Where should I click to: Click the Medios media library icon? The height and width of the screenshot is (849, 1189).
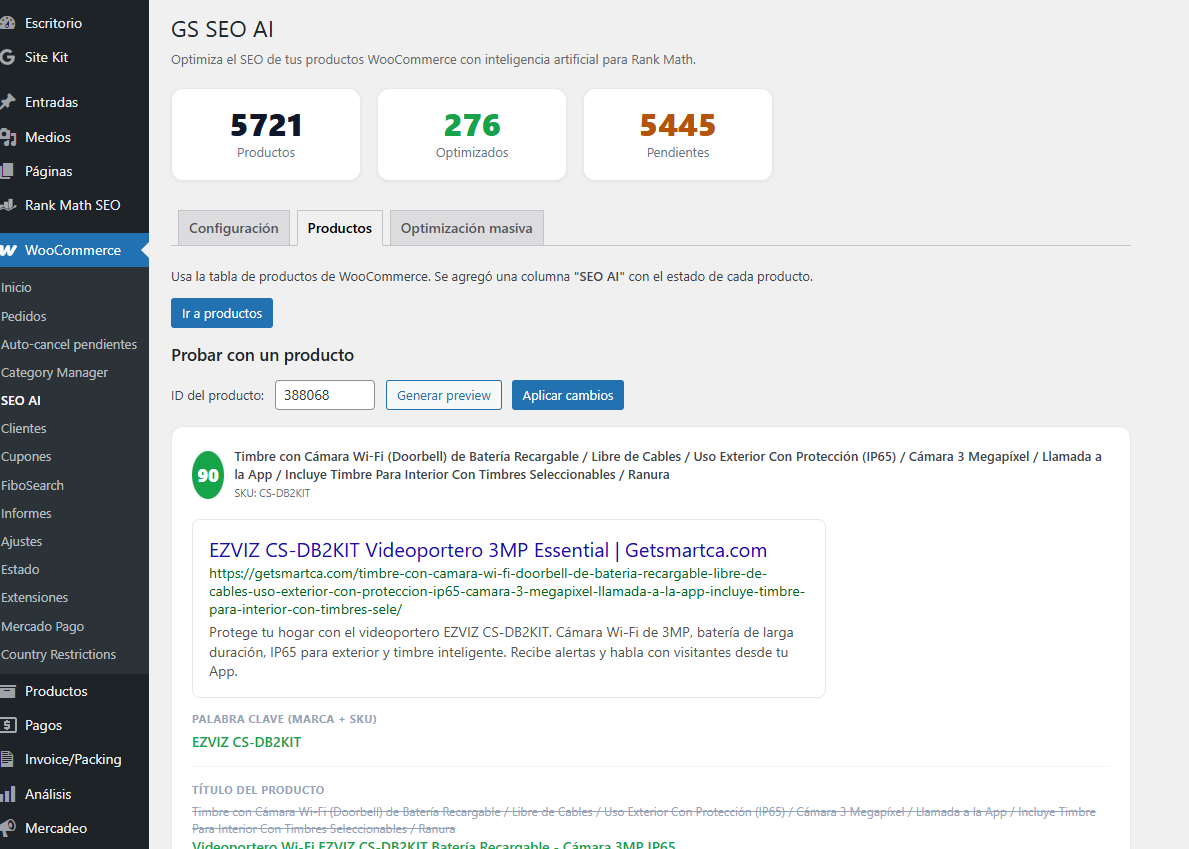coord(11,136)
